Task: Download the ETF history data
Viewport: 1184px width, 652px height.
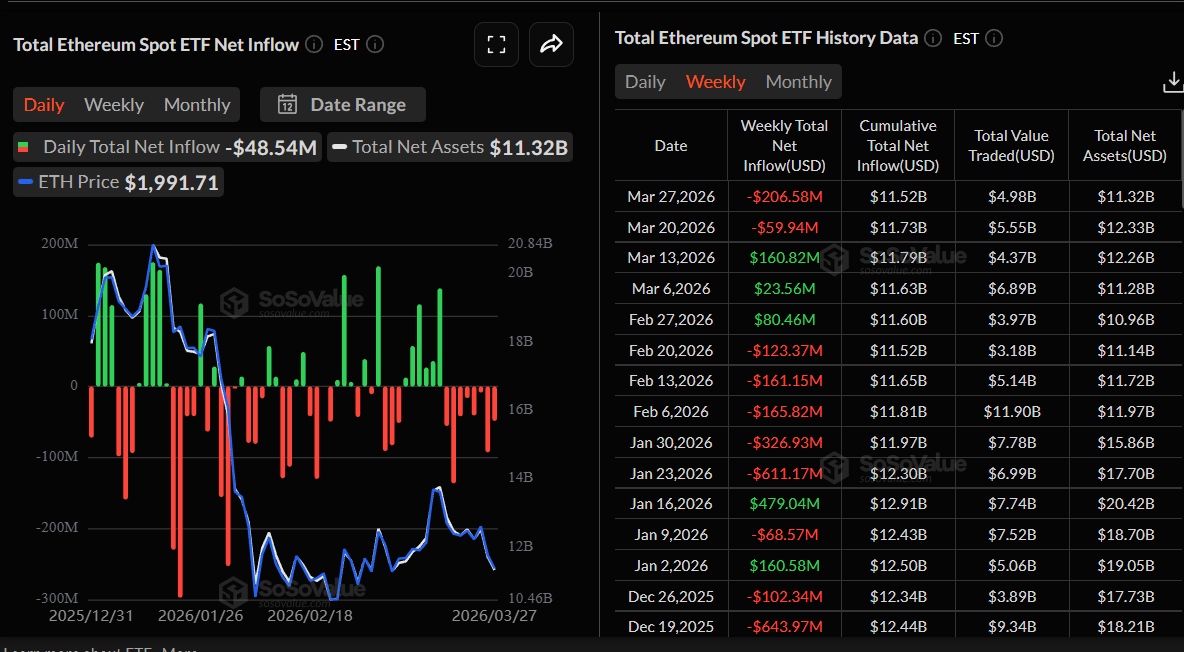Action: click(1172, 81)
